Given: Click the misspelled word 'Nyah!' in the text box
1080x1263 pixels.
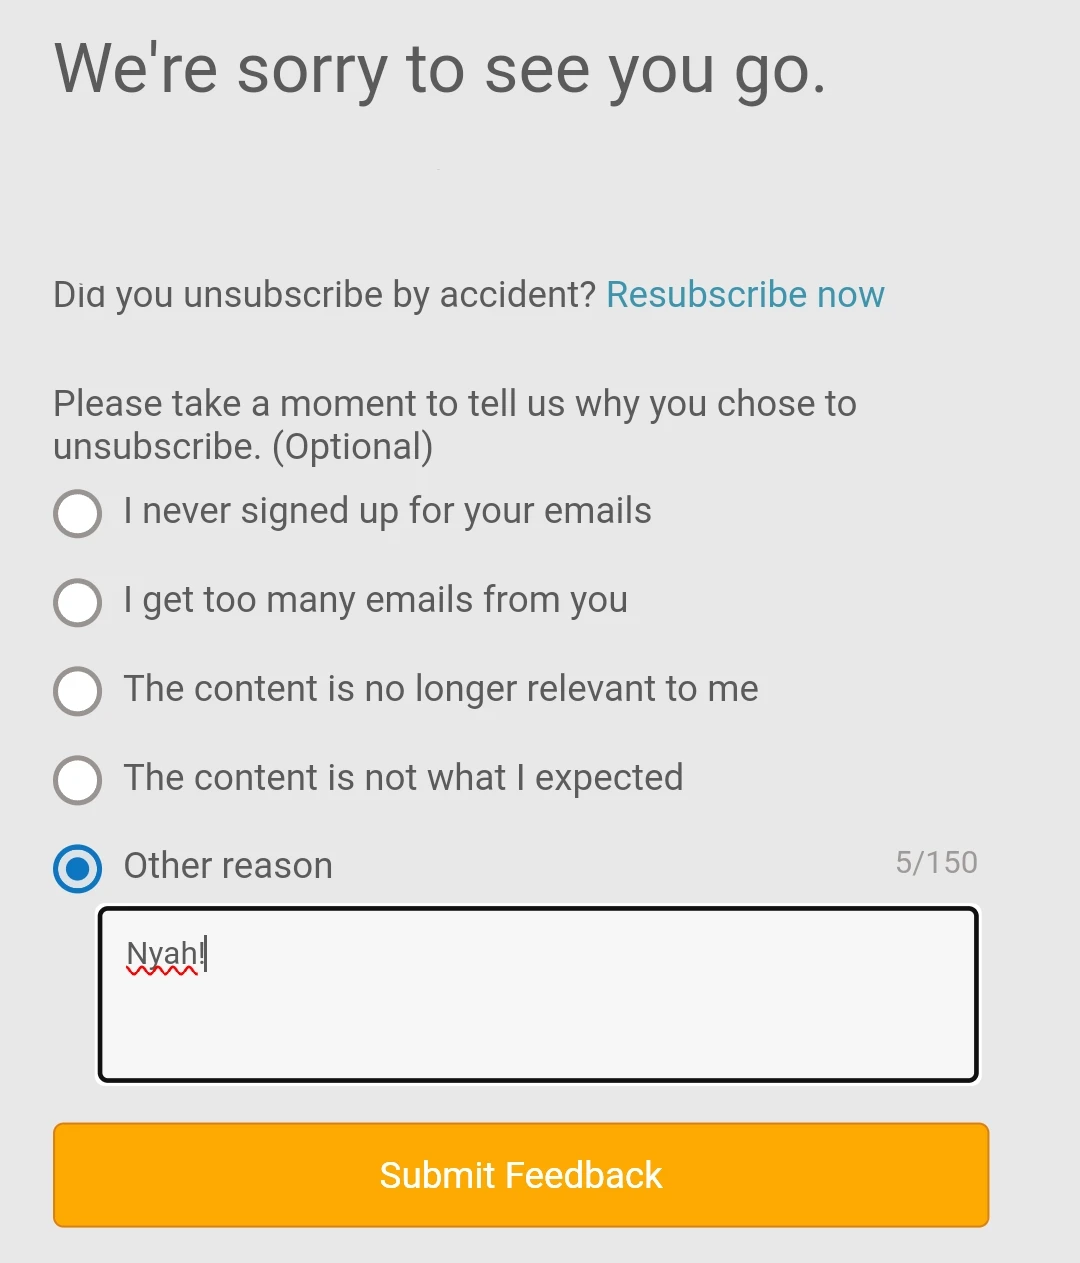Looking at the screenshot, I should pos(165,955).
